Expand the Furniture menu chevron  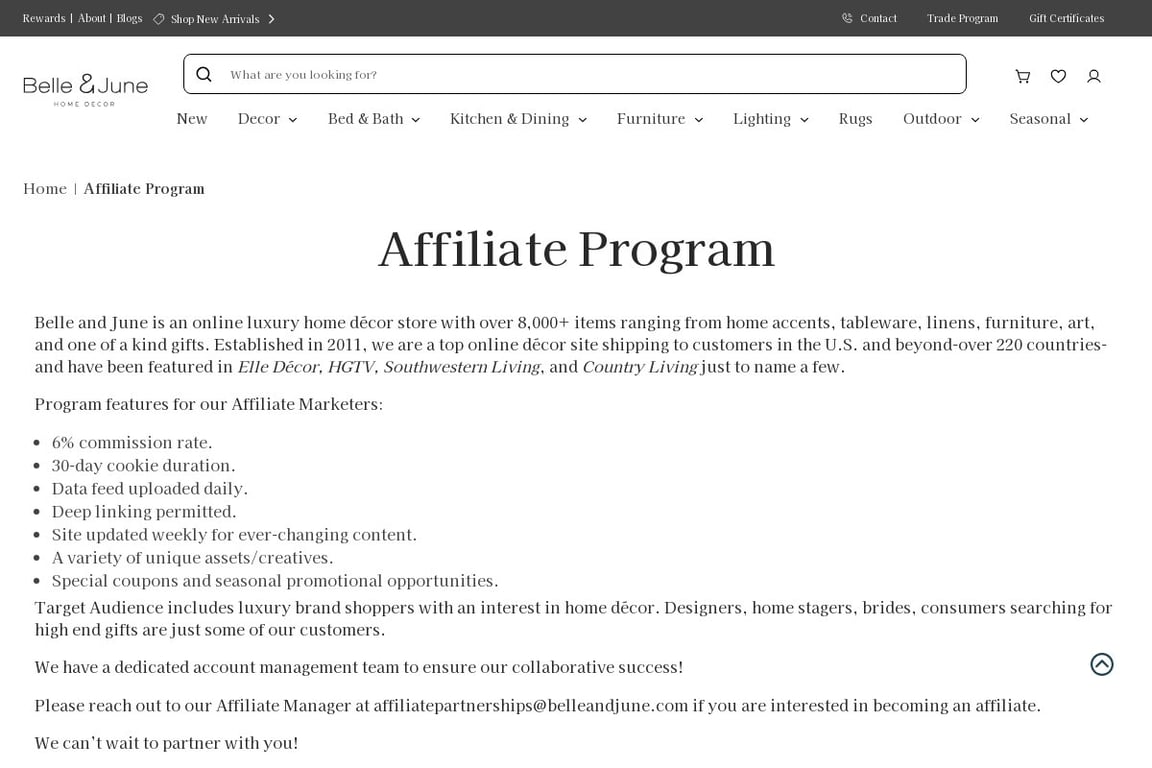click(698, 120)
